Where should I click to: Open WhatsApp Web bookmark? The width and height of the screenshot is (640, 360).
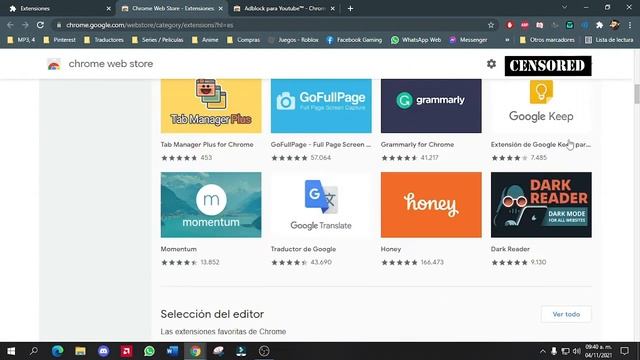click(416, 40)
